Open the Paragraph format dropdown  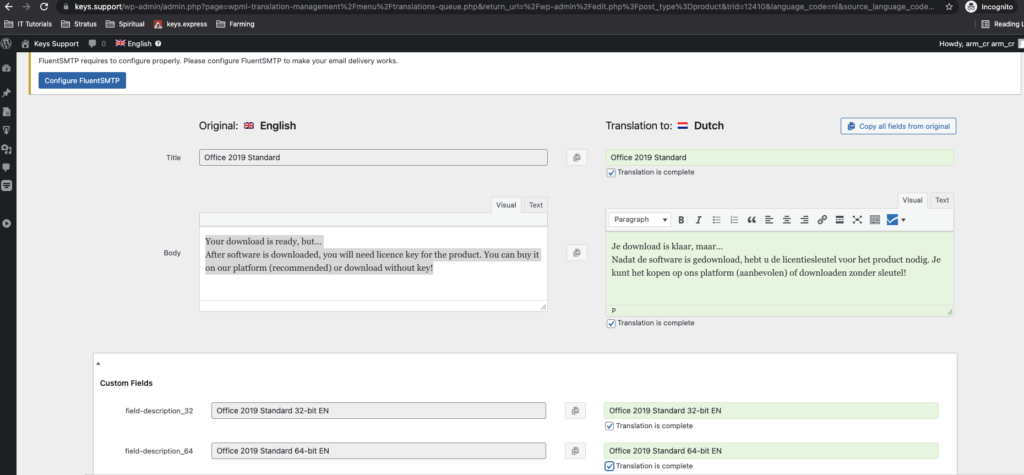click(x=639, y=219)
